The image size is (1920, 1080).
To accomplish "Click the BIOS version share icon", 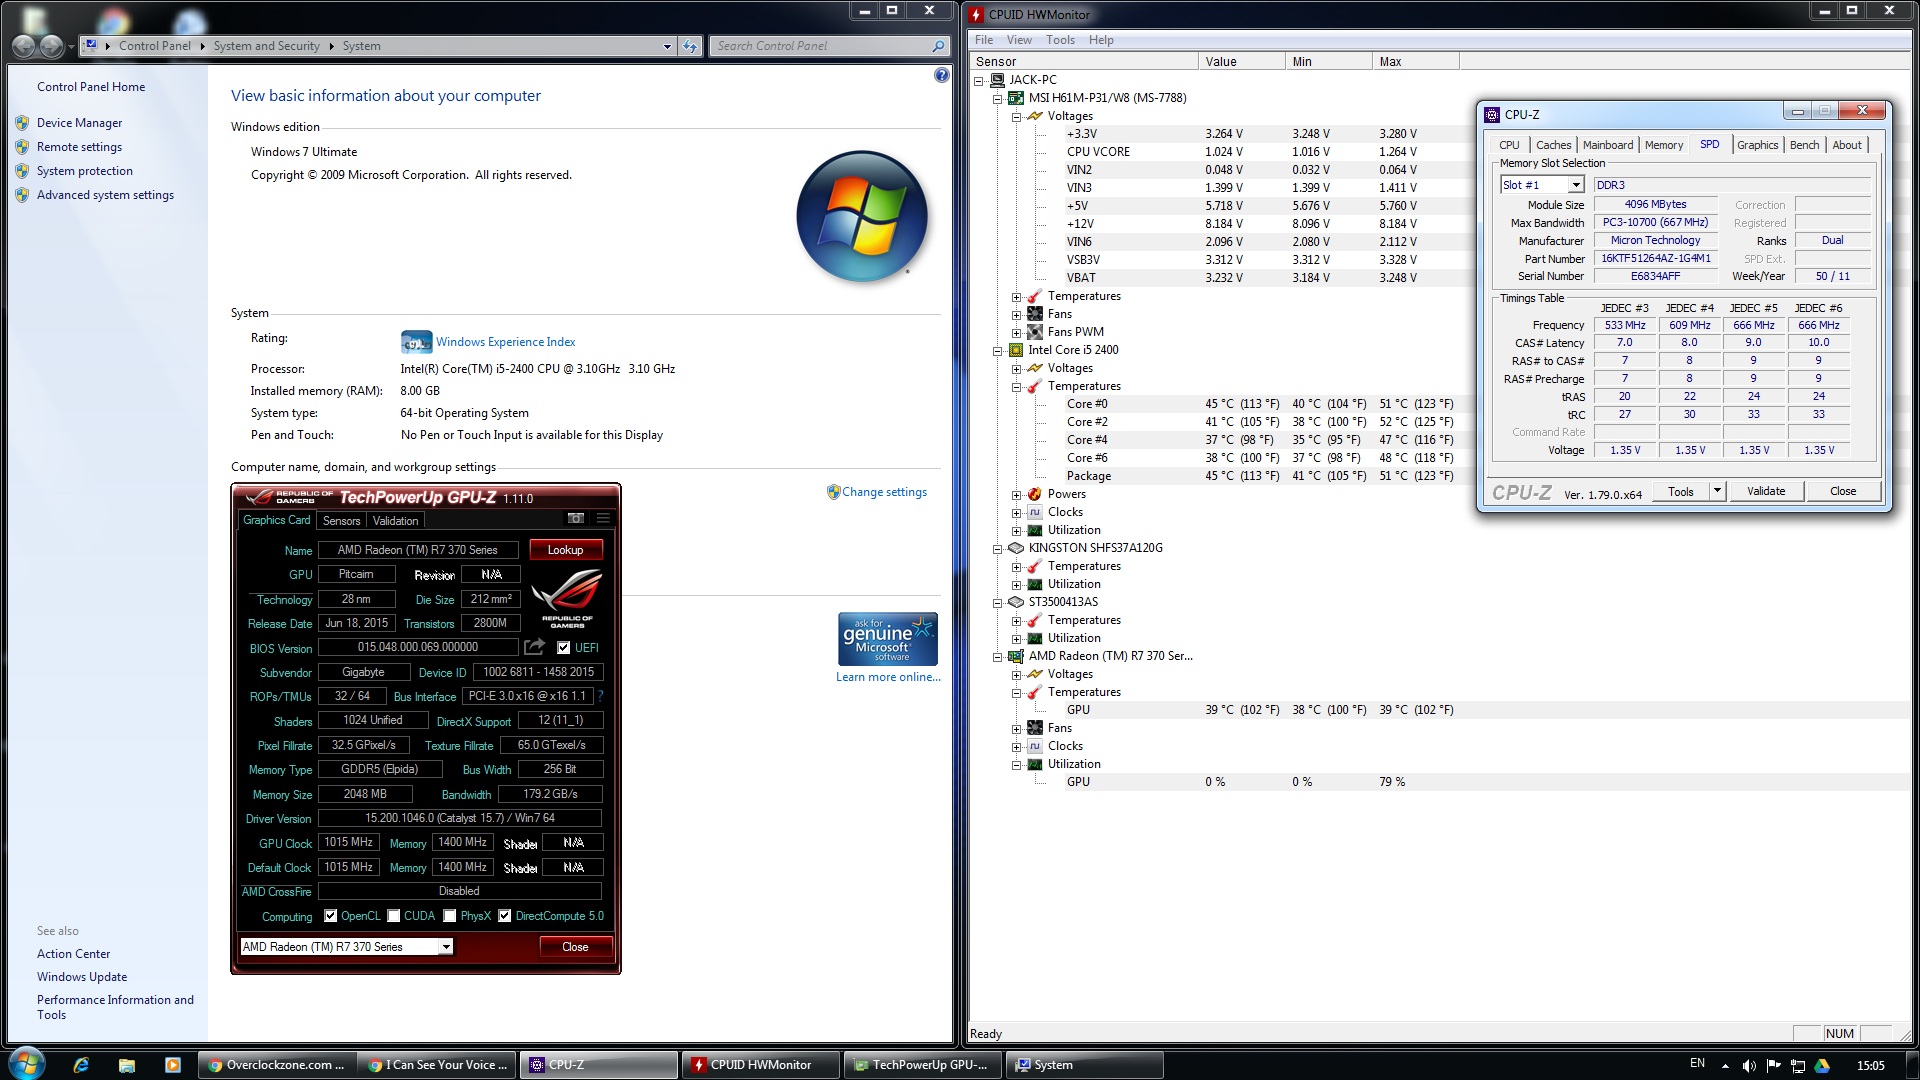I will [x=535, y=647].
